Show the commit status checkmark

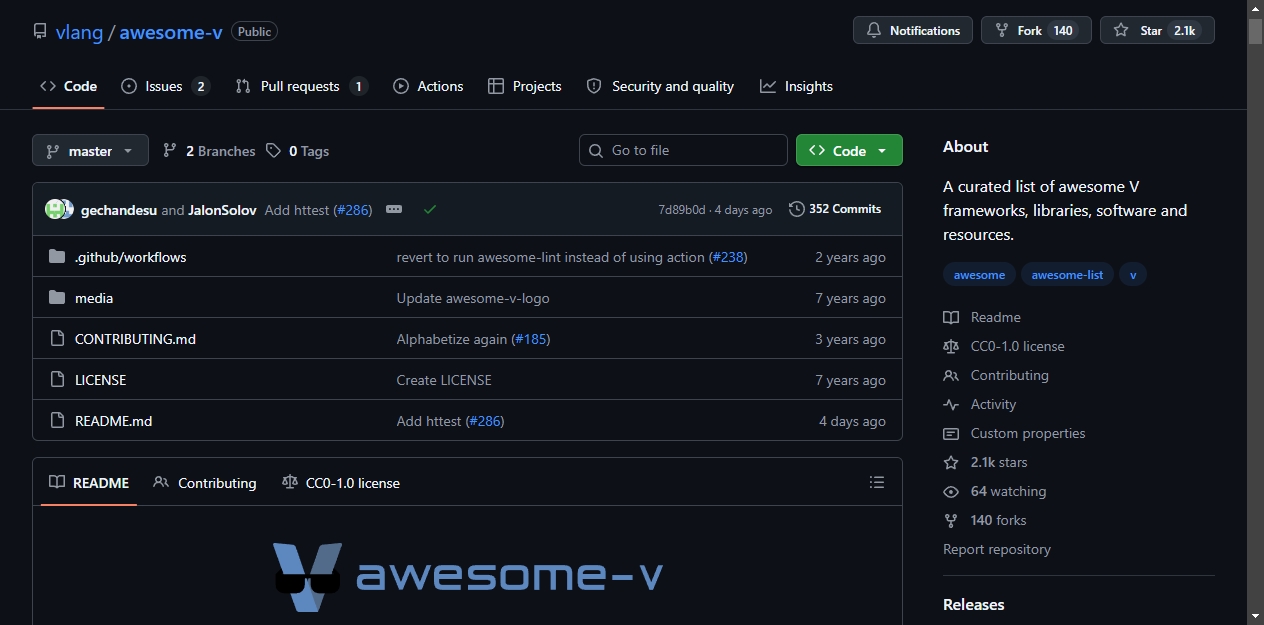430,209
